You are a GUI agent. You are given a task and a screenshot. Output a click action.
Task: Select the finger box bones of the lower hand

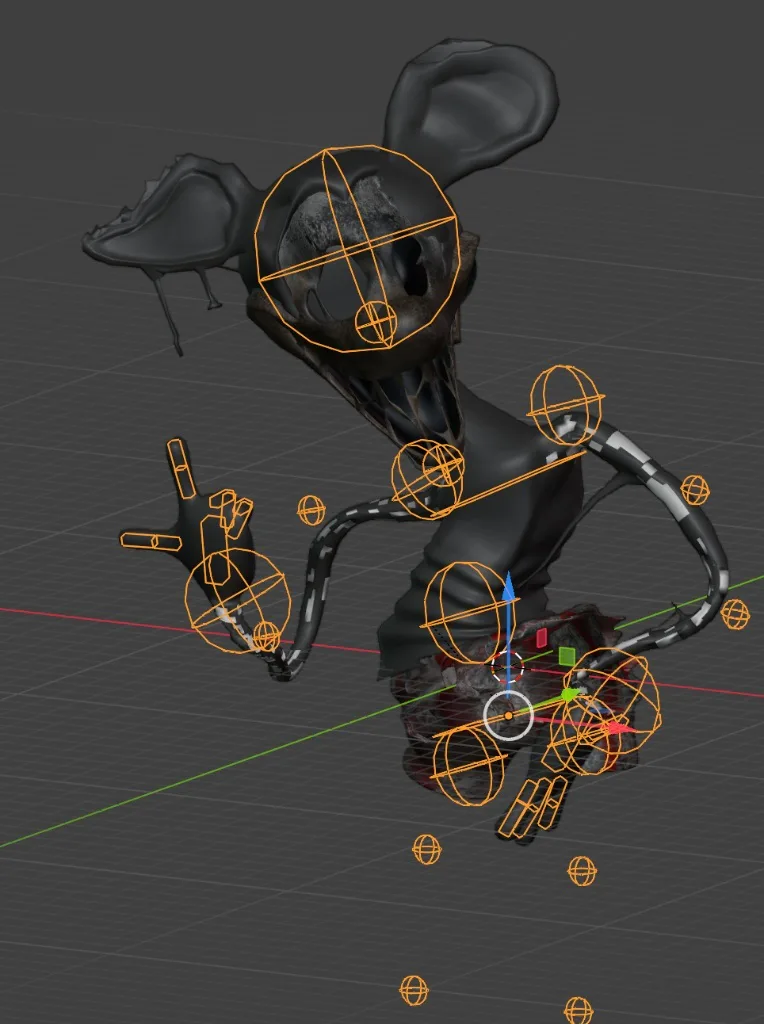tap(532, 807)
